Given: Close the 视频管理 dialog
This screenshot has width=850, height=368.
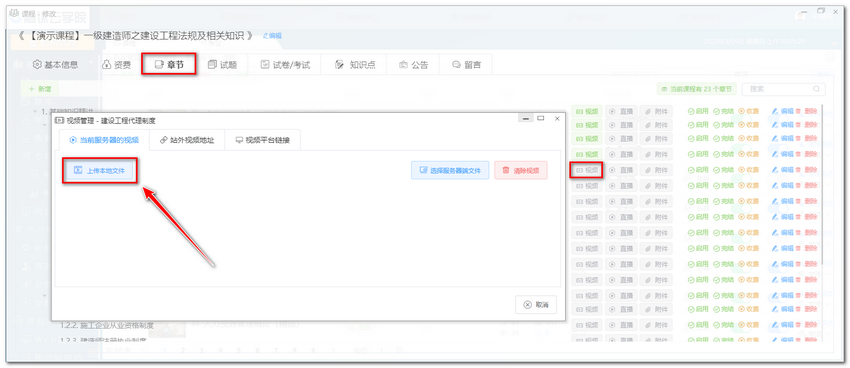Looking at the screenshot, I should [557, 118].
